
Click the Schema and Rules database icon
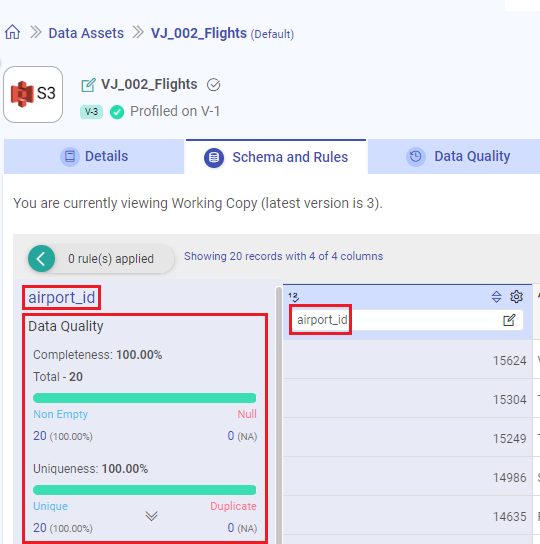(214, 158)
